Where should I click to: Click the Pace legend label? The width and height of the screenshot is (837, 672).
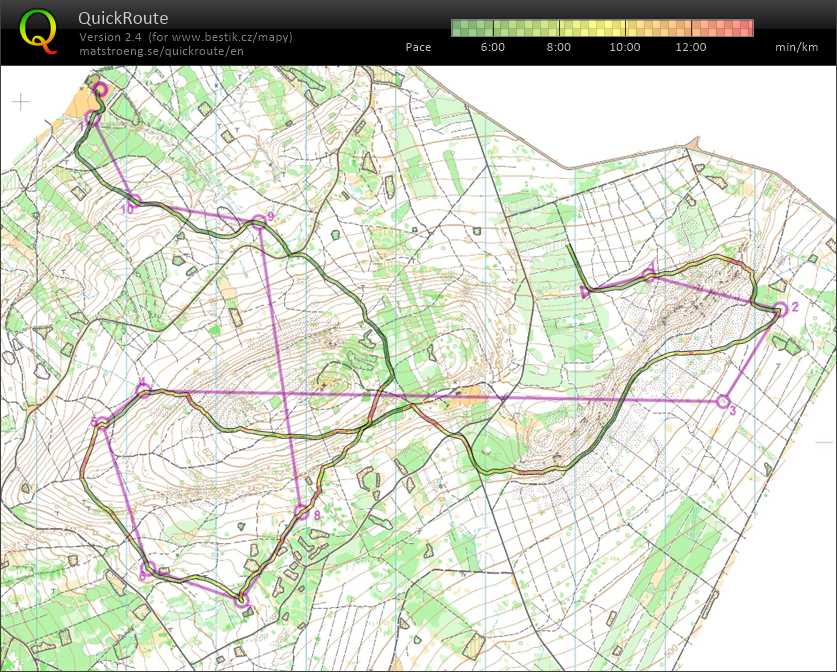(x=418, y=47)
